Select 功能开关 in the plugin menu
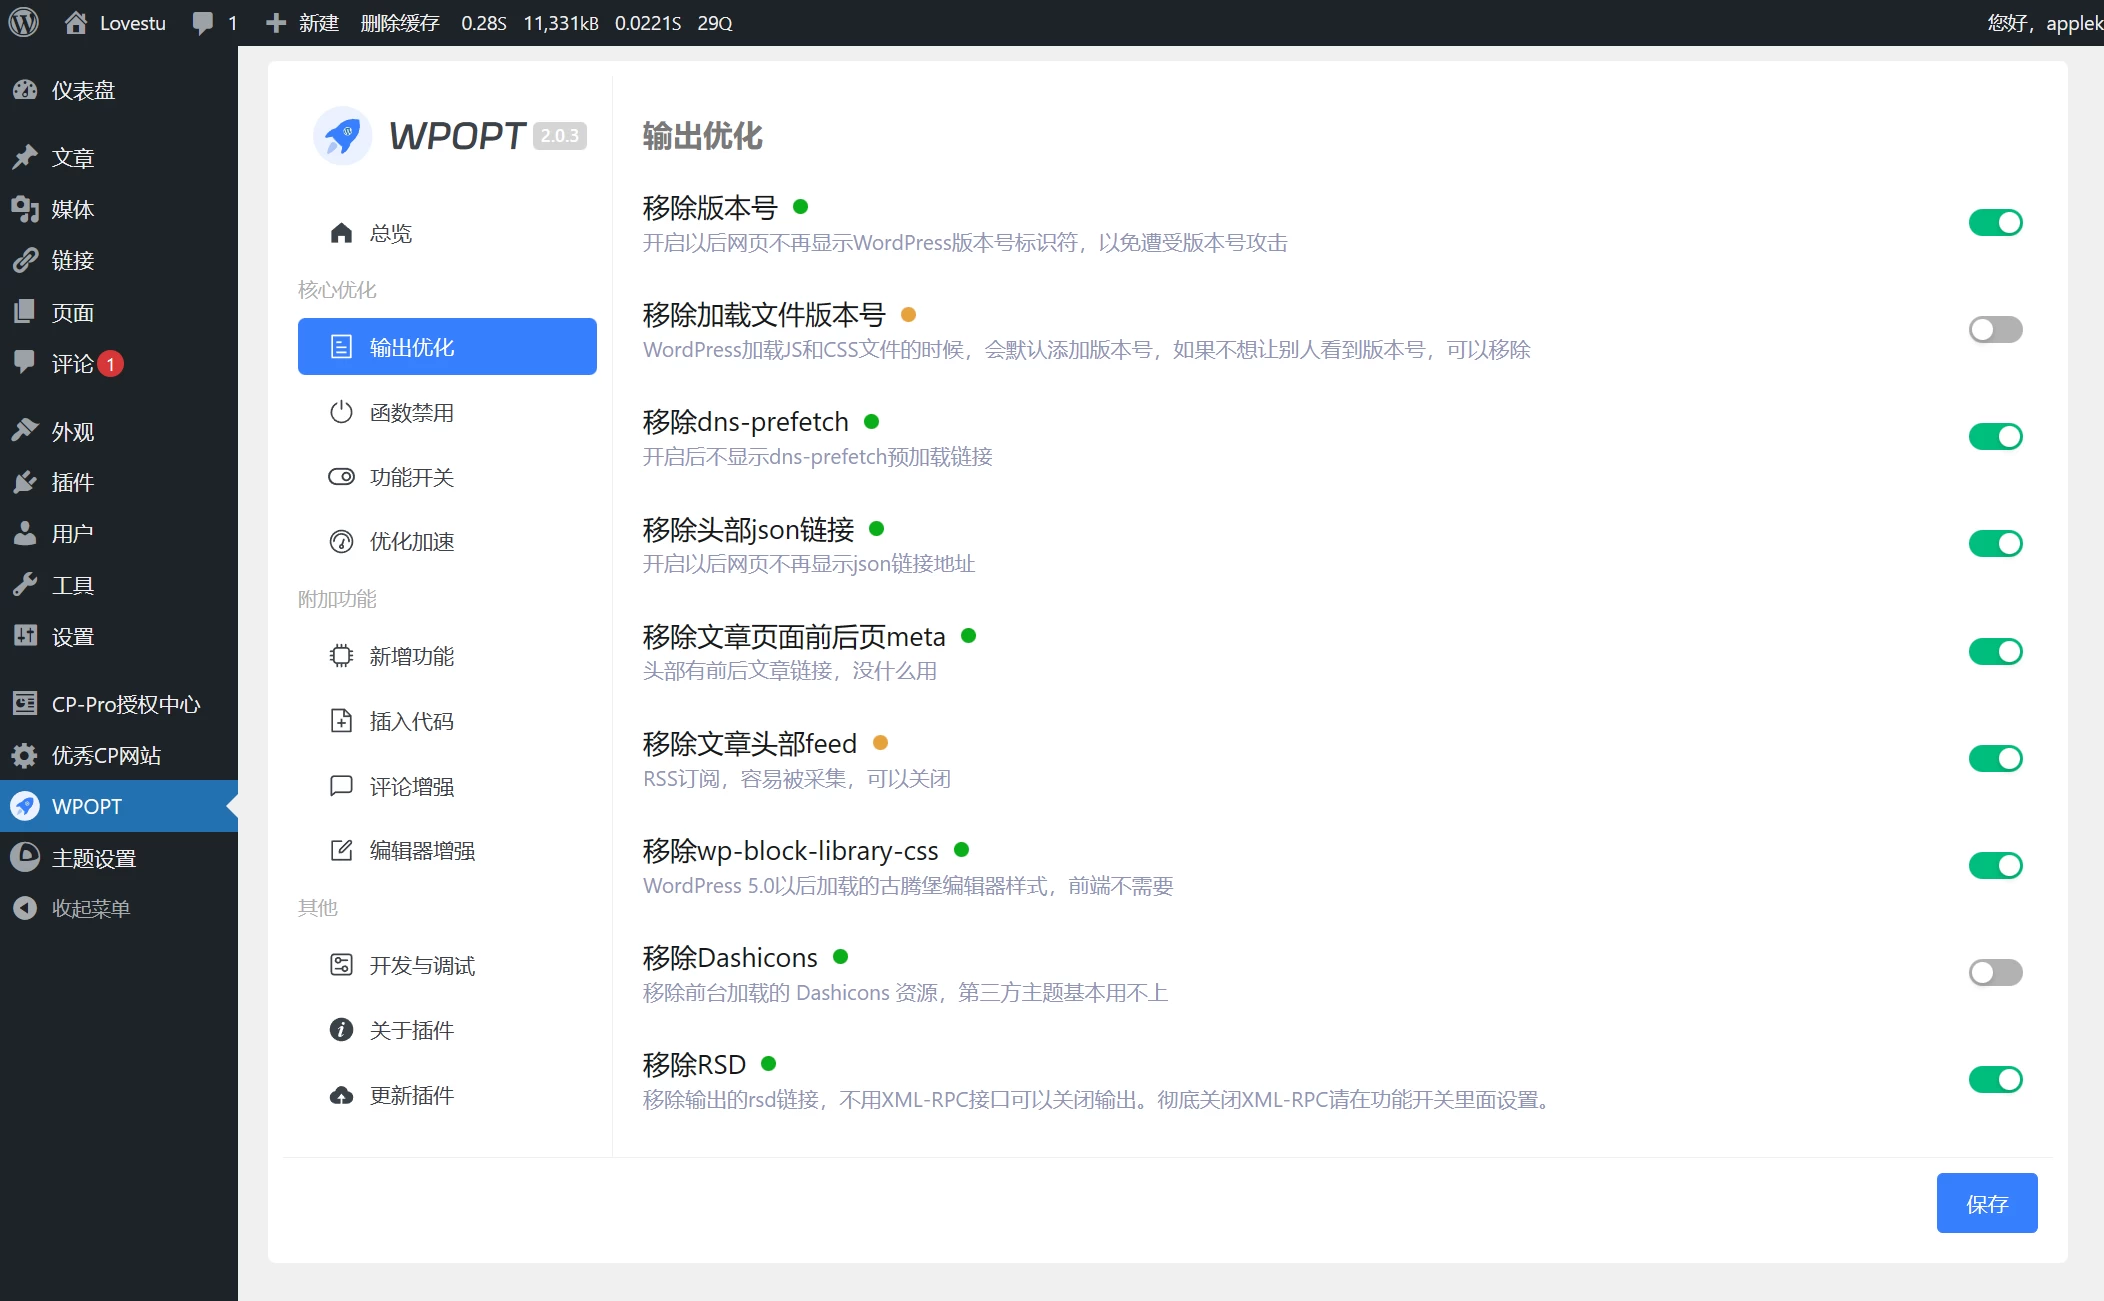 (411, 477)
